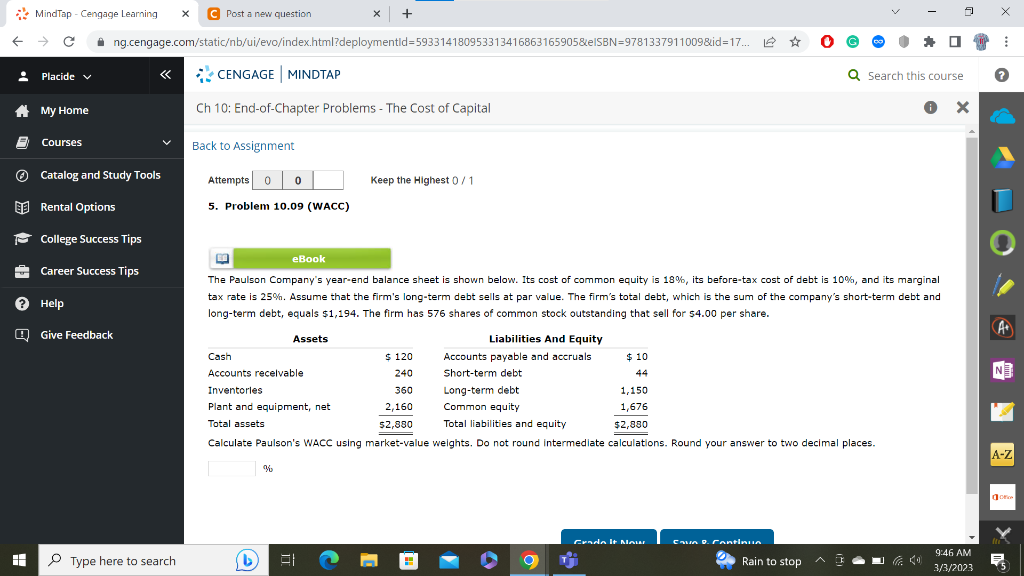Open the A-Z glossary app

click(1002, 455)
